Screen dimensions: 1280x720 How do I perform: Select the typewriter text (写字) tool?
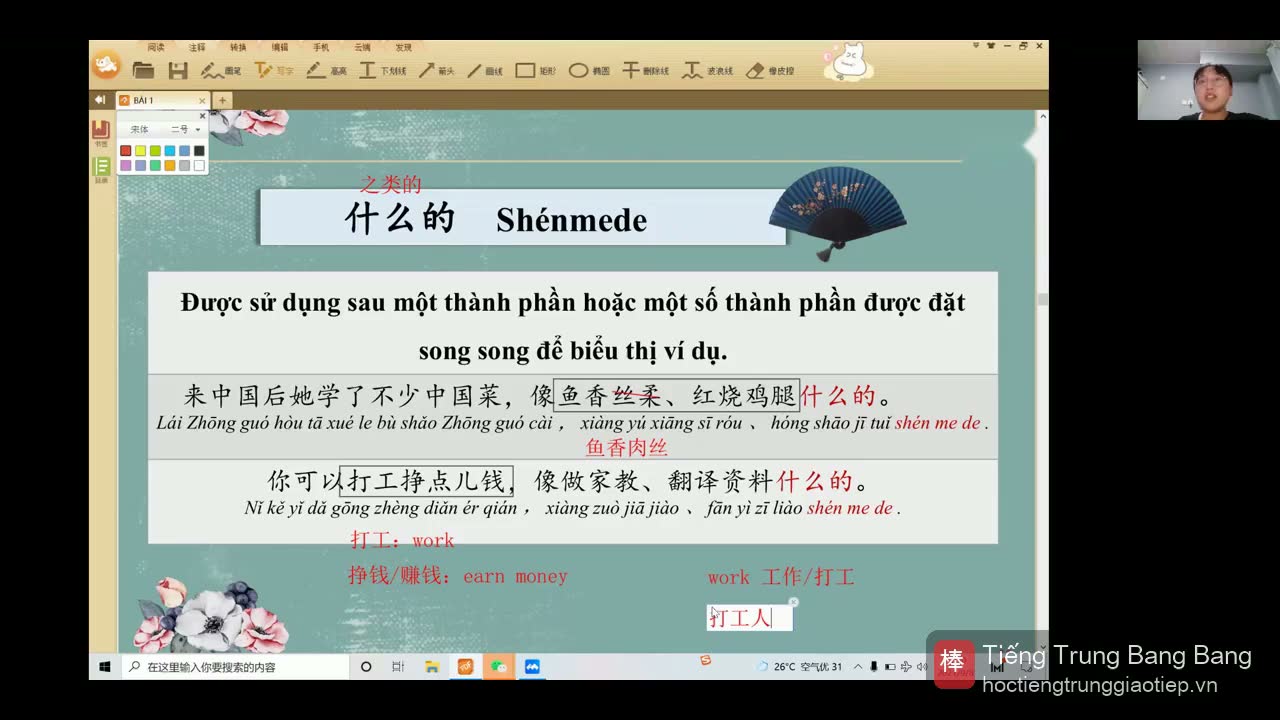[274, 70]
